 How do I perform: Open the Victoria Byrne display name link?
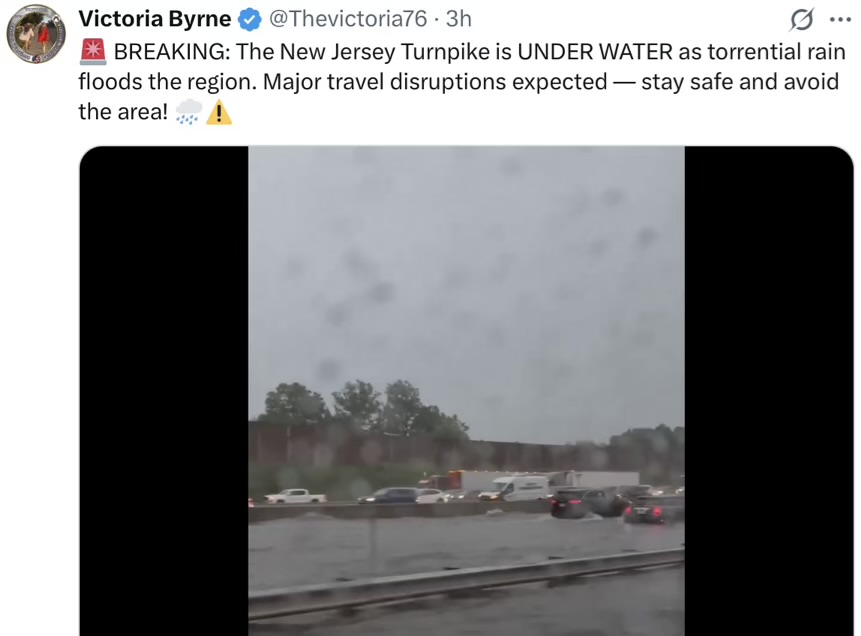[x=155, y=19]
